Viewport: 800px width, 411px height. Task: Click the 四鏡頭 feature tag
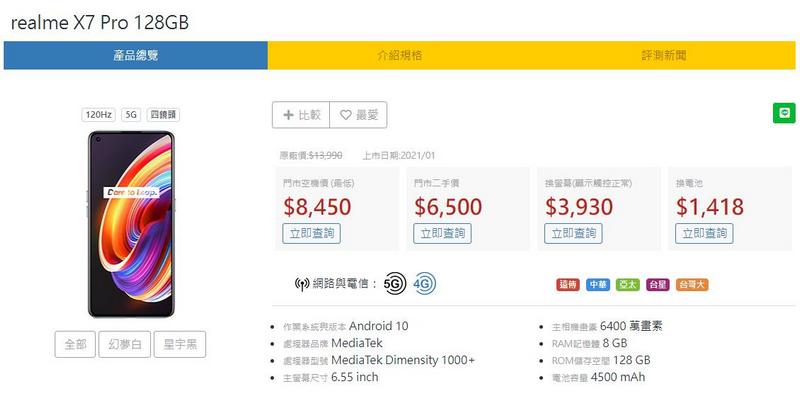163,115
